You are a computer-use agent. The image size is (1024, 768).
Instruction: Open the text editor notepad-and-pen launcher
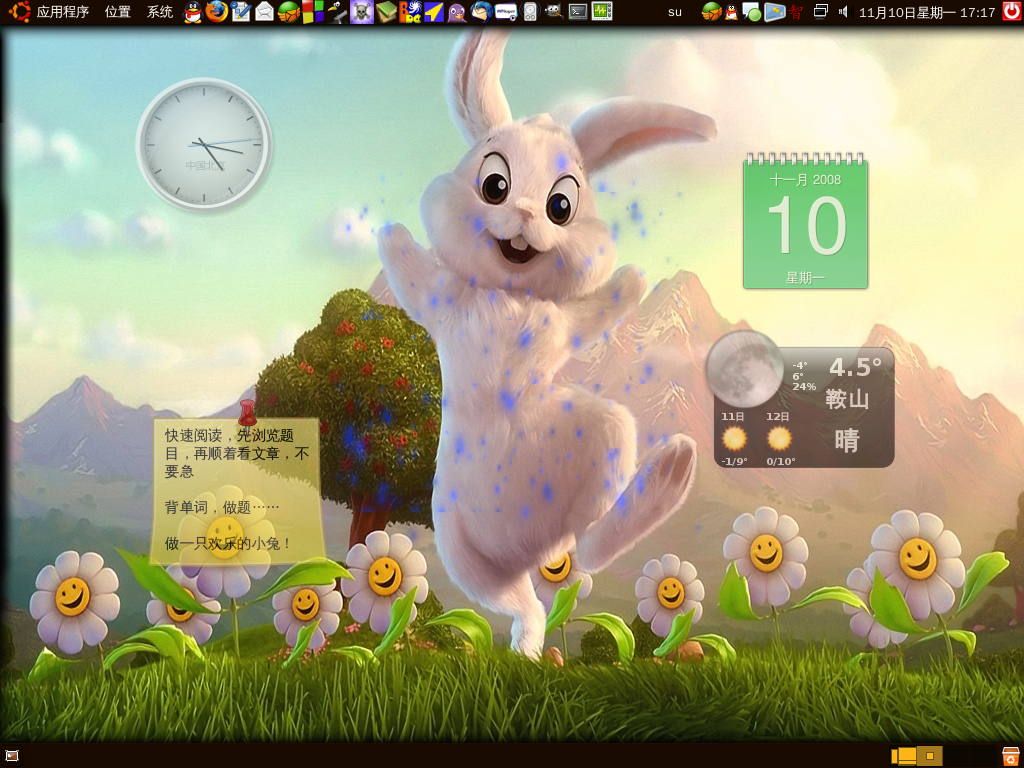click(240, 12)
